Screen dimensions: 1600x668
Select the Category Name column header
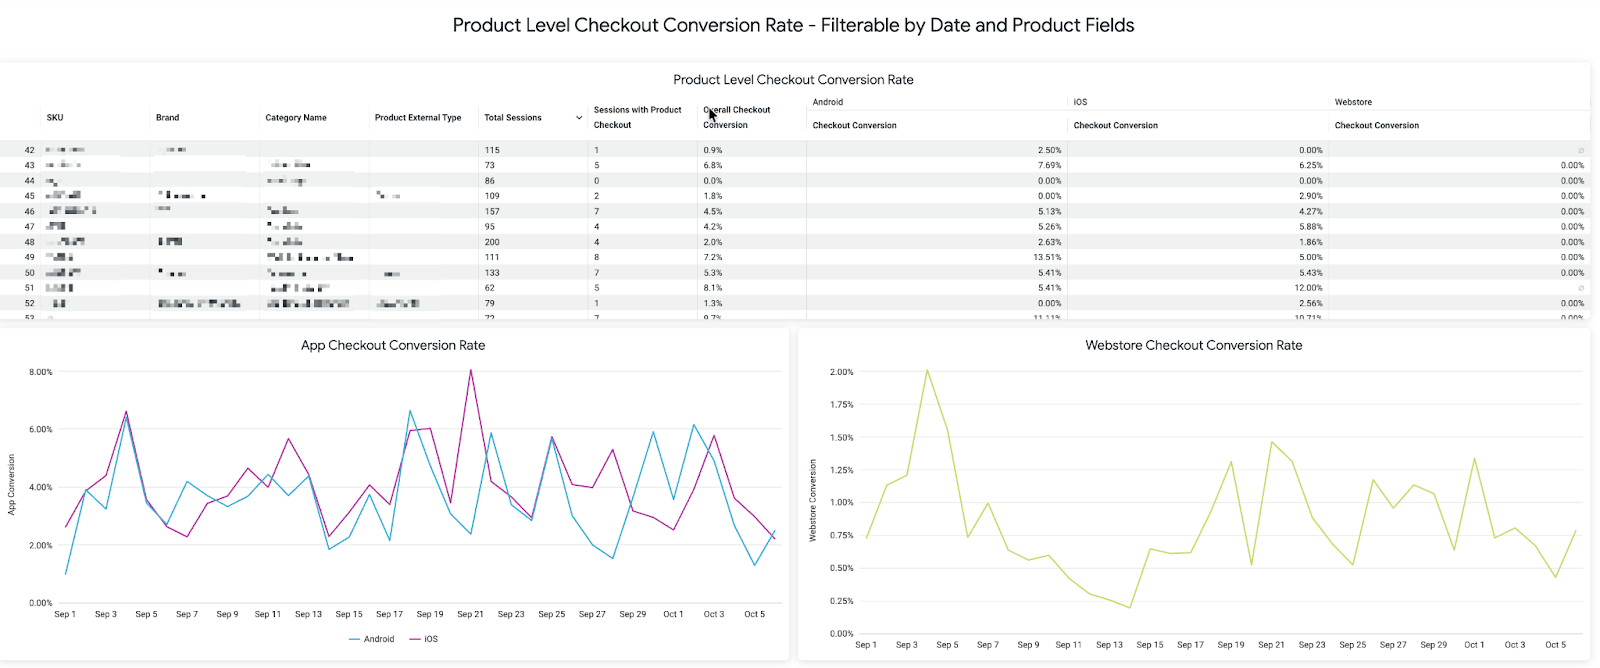pyautogui.click(x=296, y=118)
